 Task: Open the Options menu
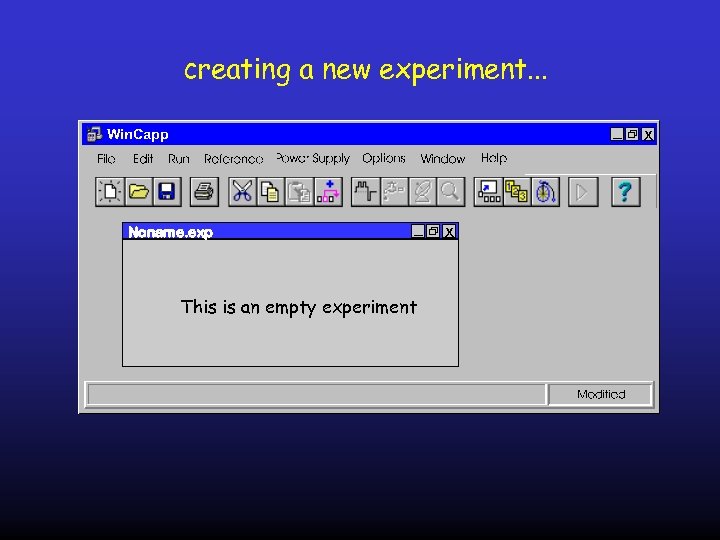(384, 158)
